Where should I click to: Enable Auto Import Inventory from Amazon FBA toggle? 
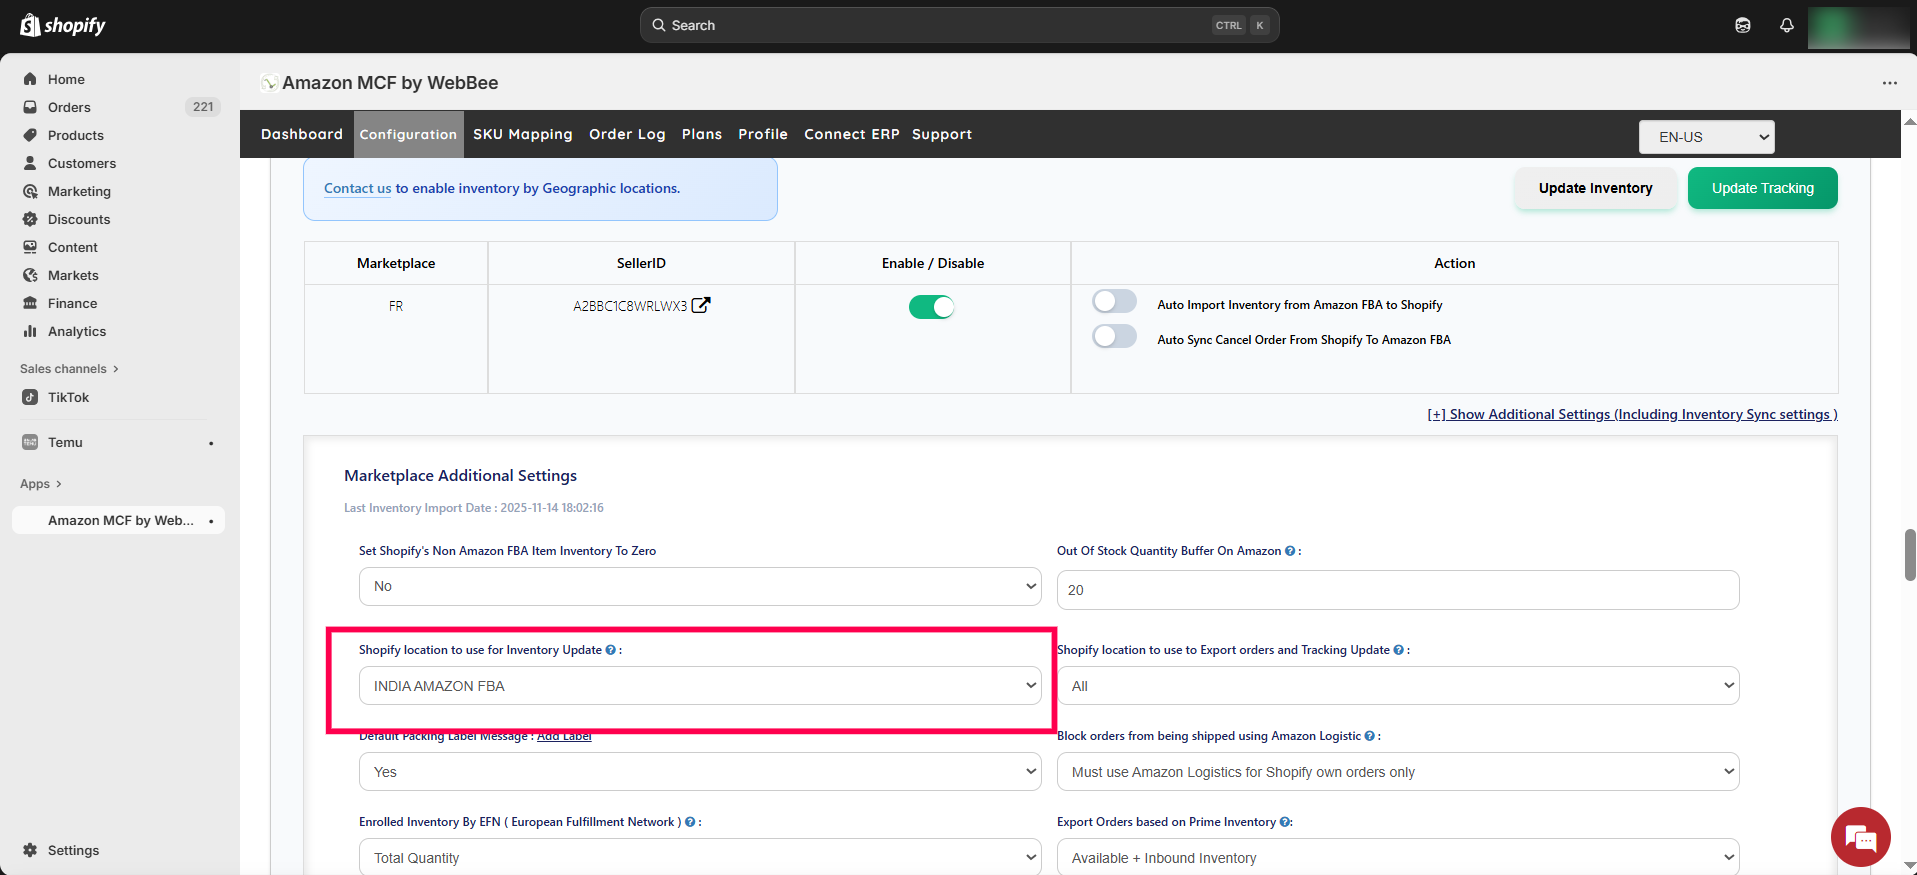coord(1114,302)
